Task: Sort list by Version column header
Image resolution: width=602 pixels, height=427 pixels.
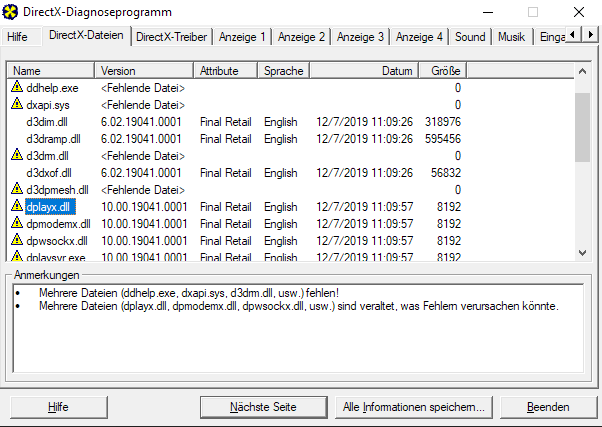Action: click(x=144, y=71)
